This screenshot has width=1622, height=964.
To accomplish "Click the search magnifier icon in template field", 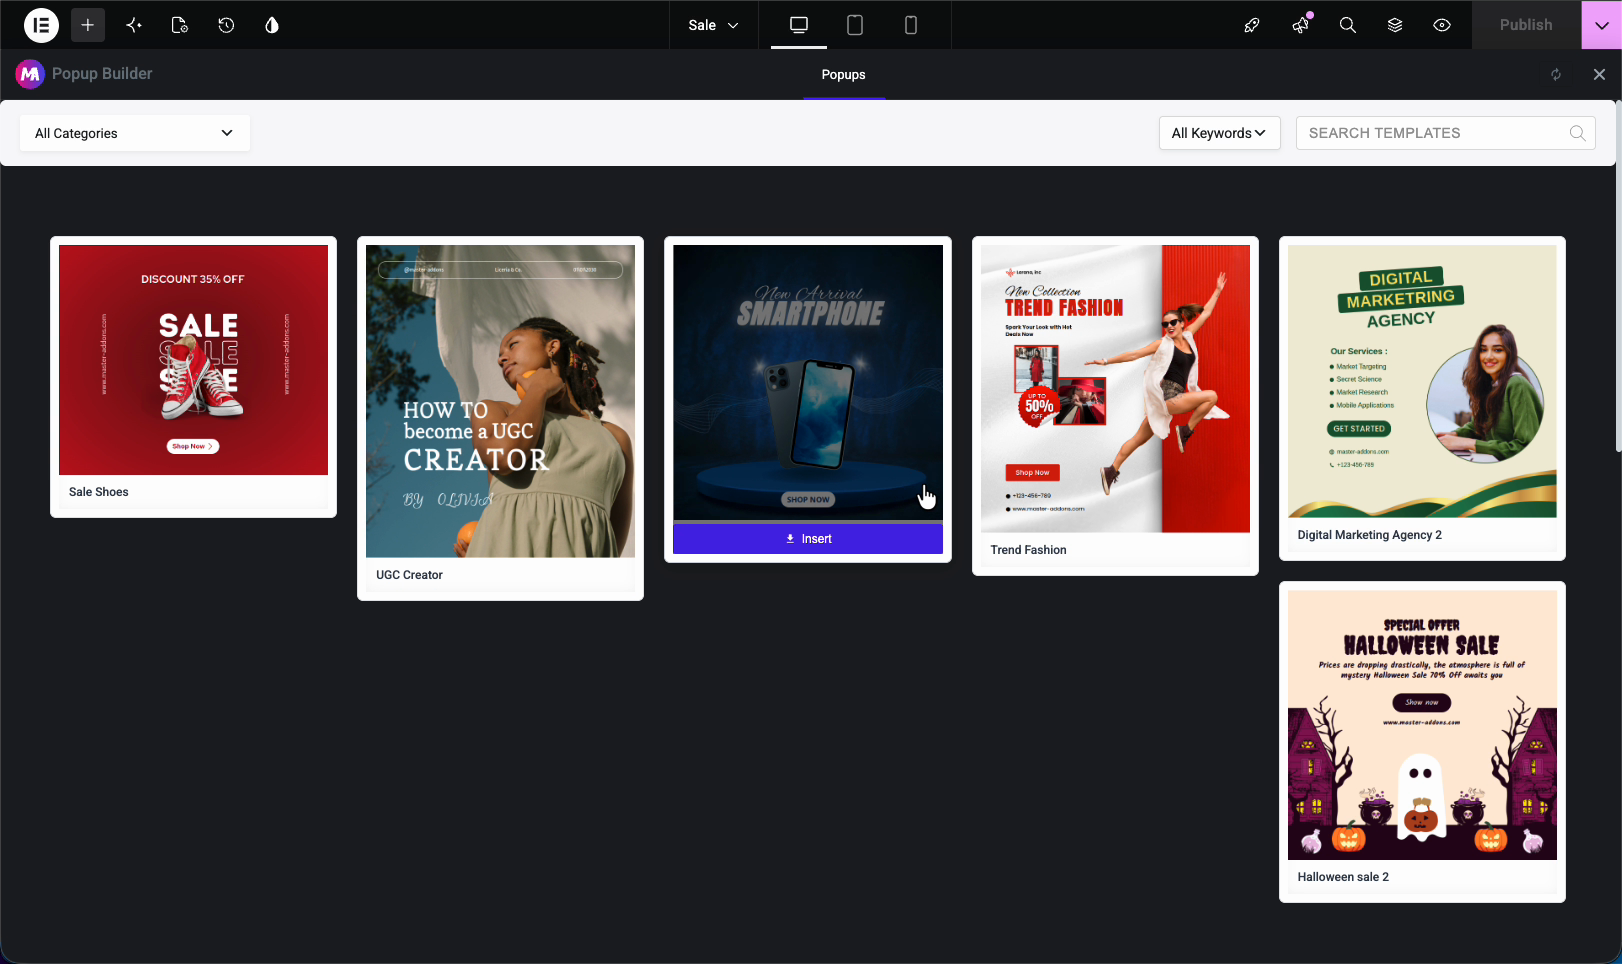I will pos(1578,133).
